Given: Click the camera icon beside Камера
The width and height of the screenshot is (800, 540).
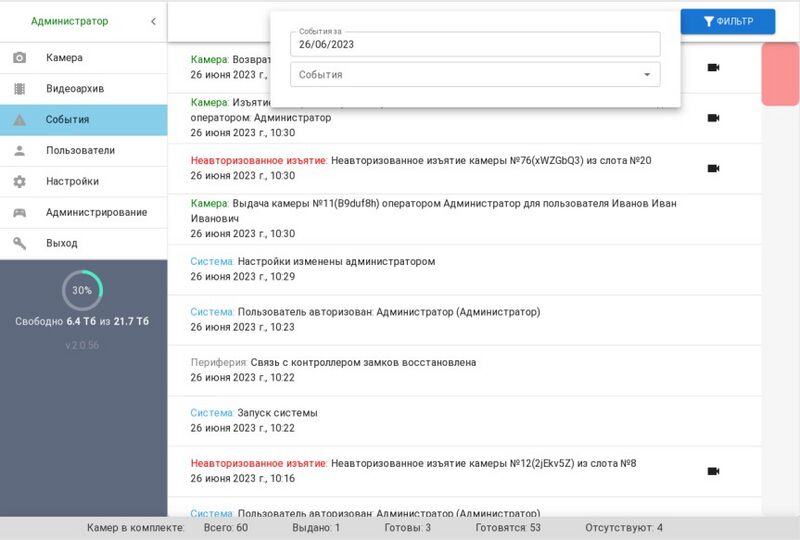Looking at the screenshot, I should coord(19,58).
